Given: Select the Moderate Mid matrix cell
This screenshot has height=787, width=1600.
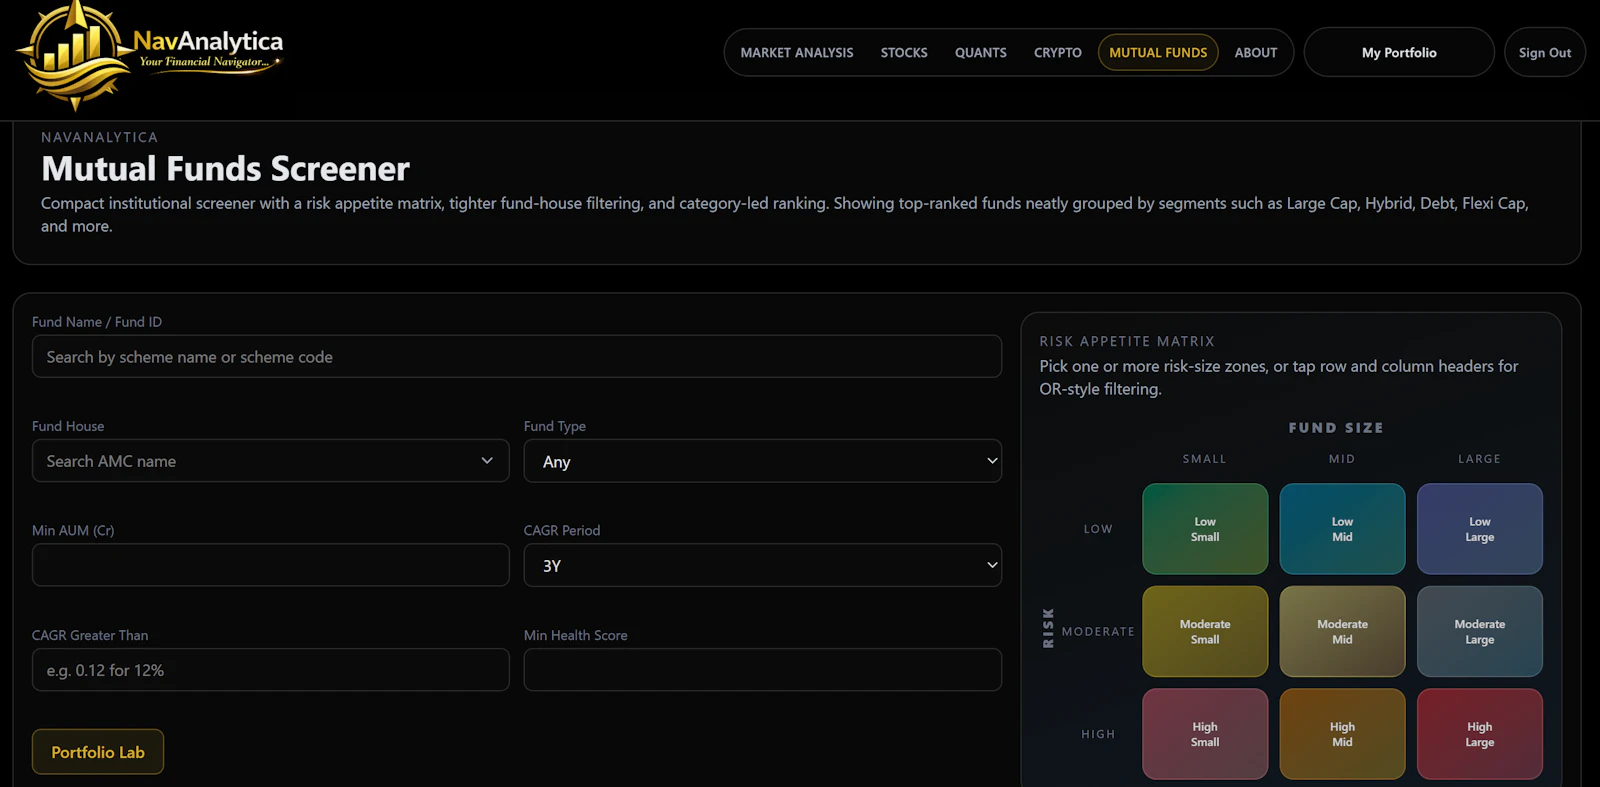Looking at the screenshot, I should click(x=1342, y=632).
